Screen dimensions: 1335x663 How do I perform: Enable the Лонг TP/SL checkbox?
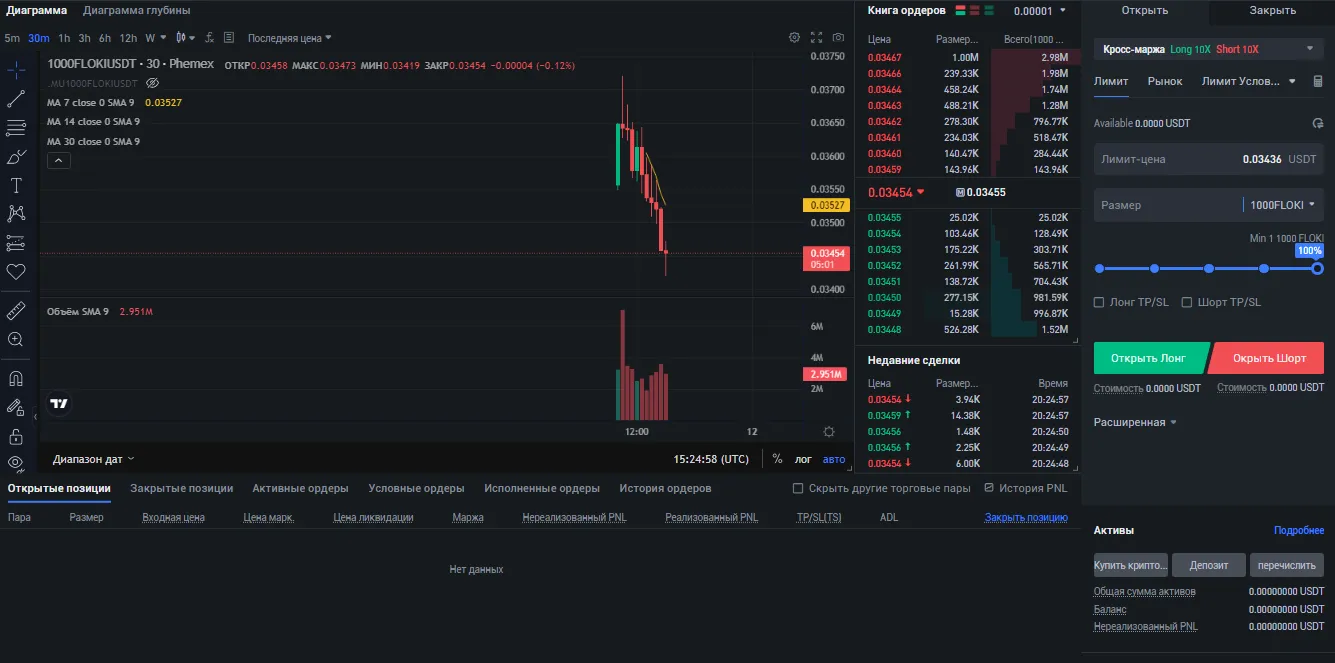pyautogui.click(x=1099, y=302)
